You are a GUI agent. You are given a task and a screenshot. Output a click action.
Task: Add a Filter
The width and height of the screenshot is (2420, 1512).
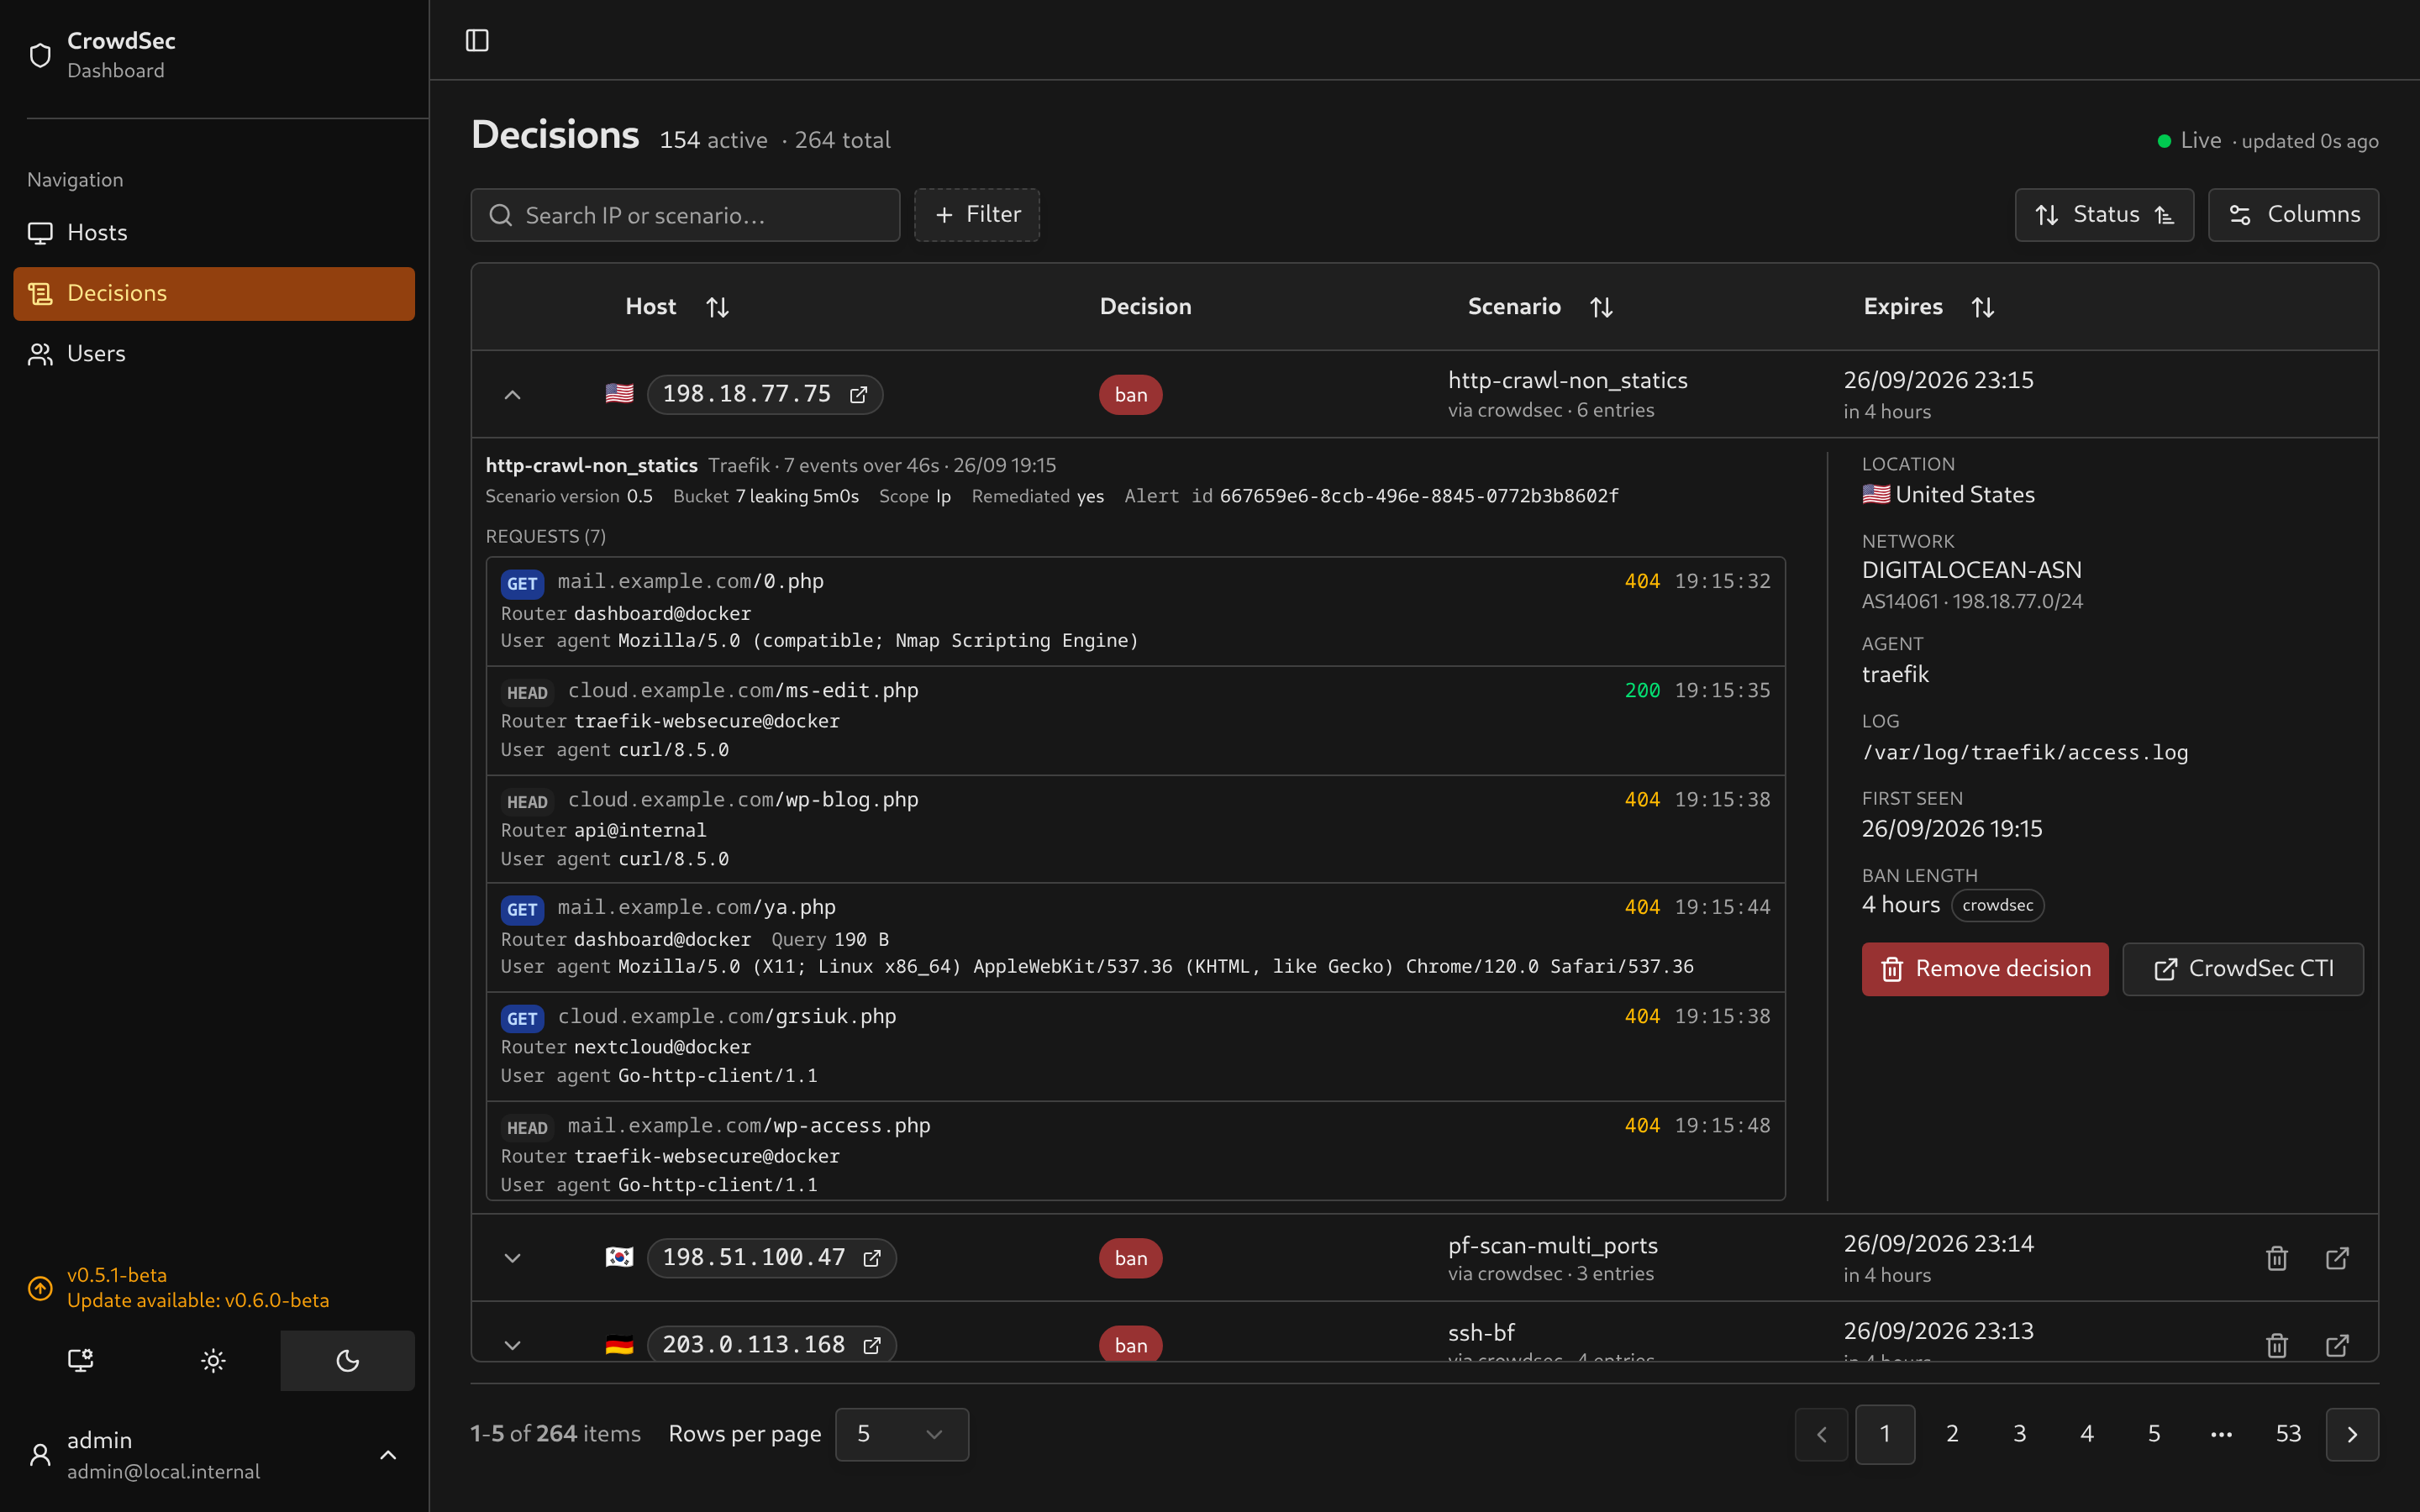click(x=977, y=214)
